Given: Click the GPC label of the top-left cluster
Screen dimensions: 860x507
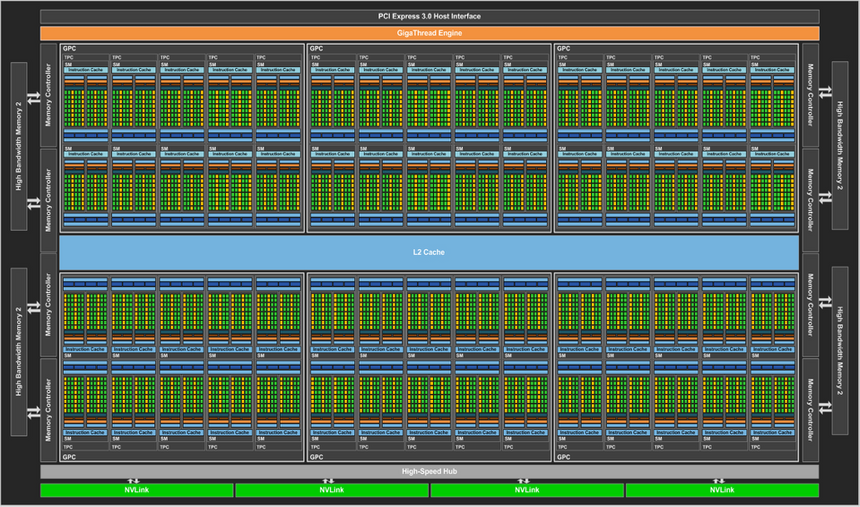Looking at the screenshot, I should point(68,48).
